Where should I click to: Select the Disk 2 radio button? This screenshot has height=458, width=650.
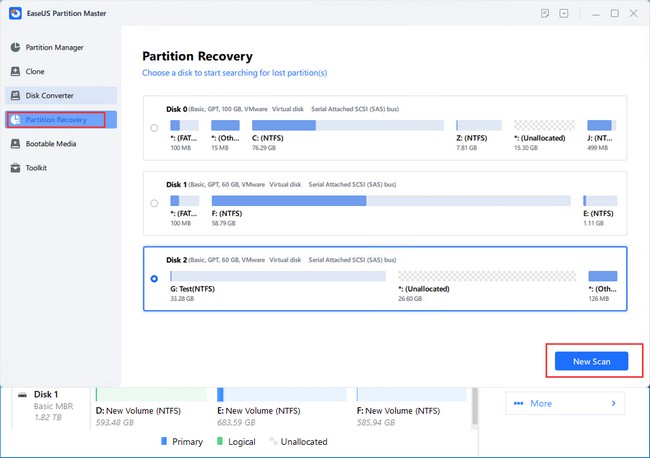153,279
